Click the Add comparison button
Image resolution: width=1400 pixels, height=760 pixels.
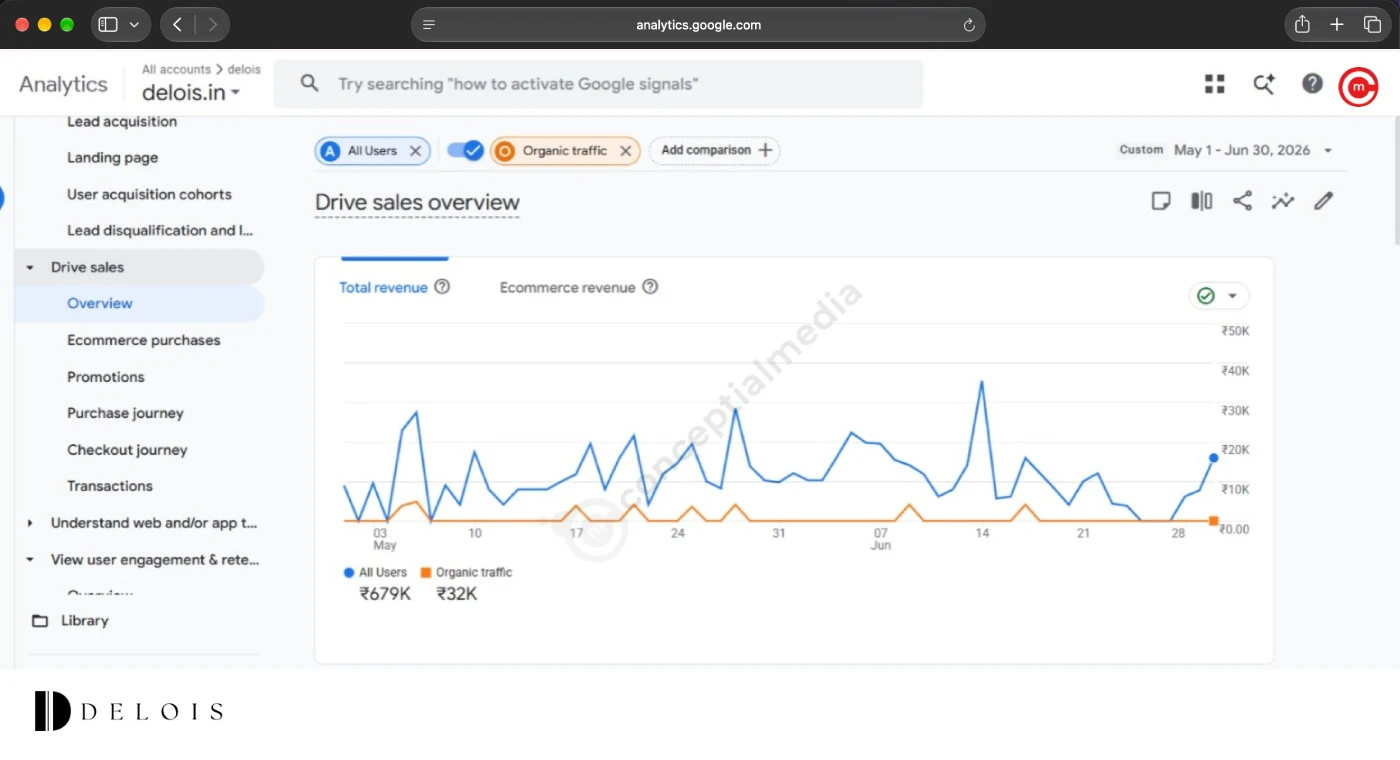coord(715,151)
